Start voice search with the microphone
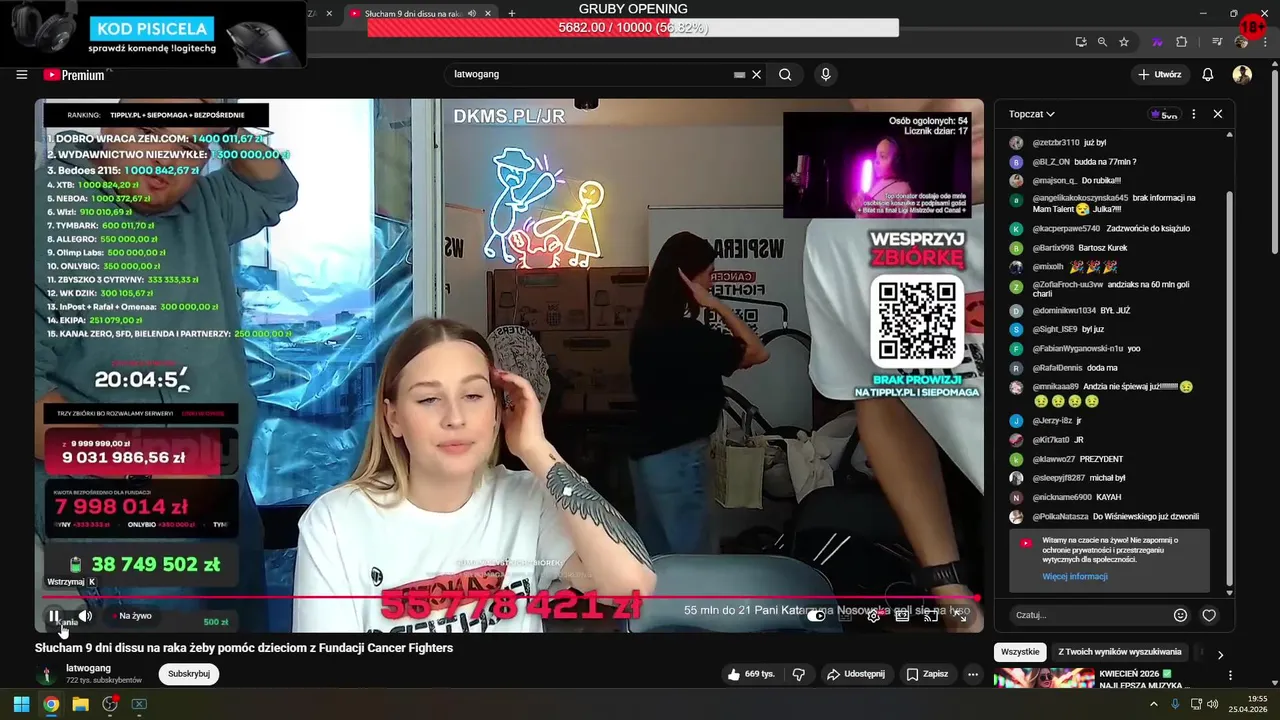Viewport: 1280px width, 720px height. (825, 74)
